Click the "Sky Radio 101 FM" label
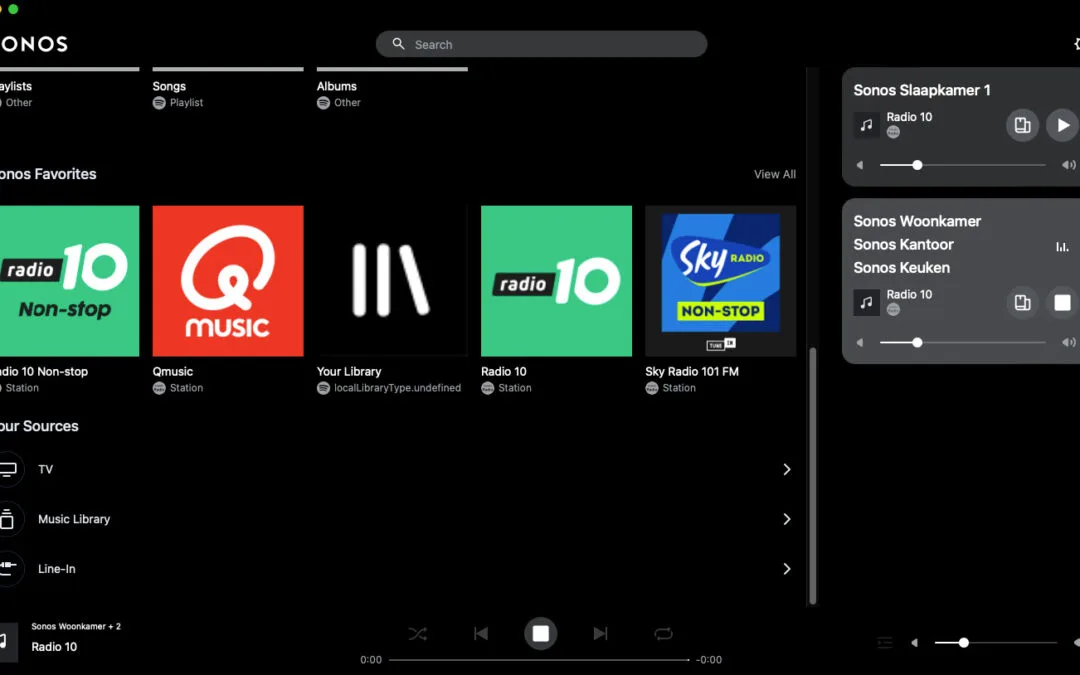This screenshot has width=1080, height=675. [x=692, y=371]
